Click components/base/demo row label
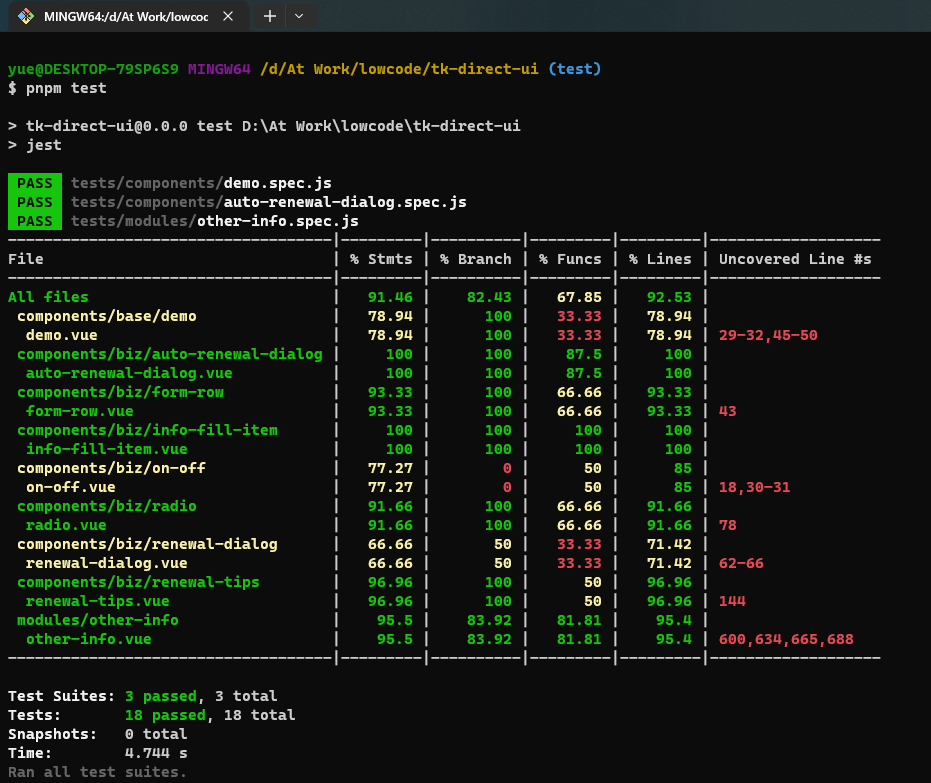Image resolution: width=931 pixels, height=783 pixels. [107, 316]
